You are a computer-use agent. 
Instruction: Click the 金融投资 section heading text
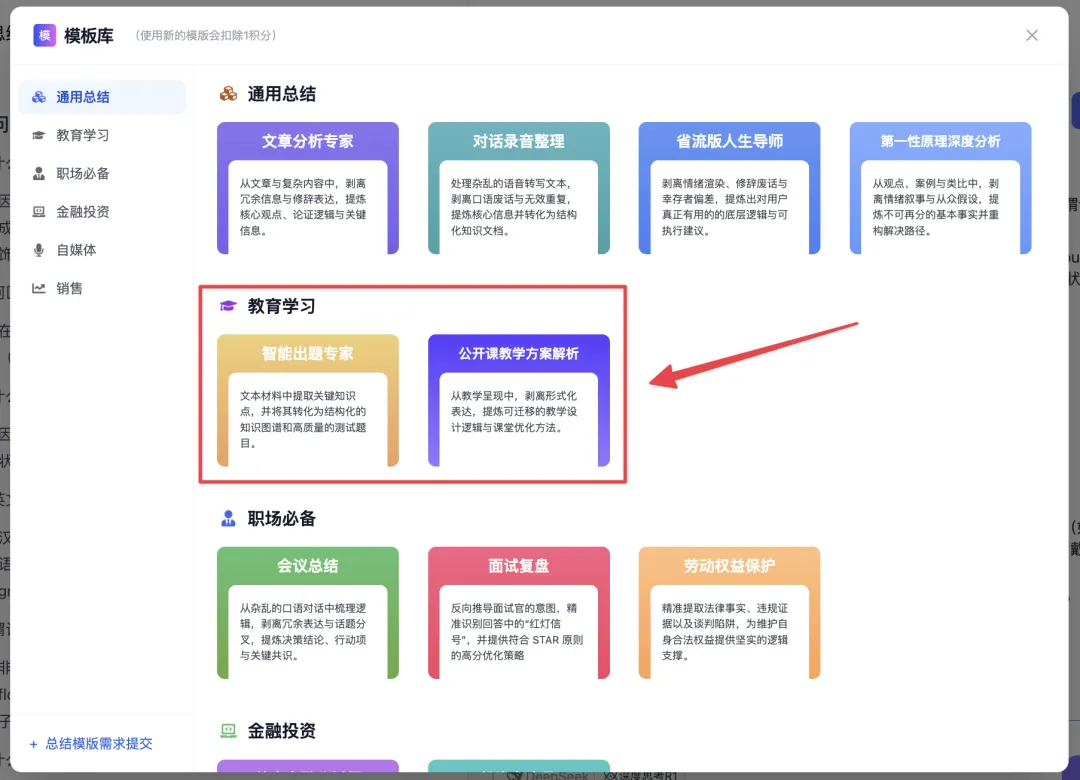click(282, 730)
